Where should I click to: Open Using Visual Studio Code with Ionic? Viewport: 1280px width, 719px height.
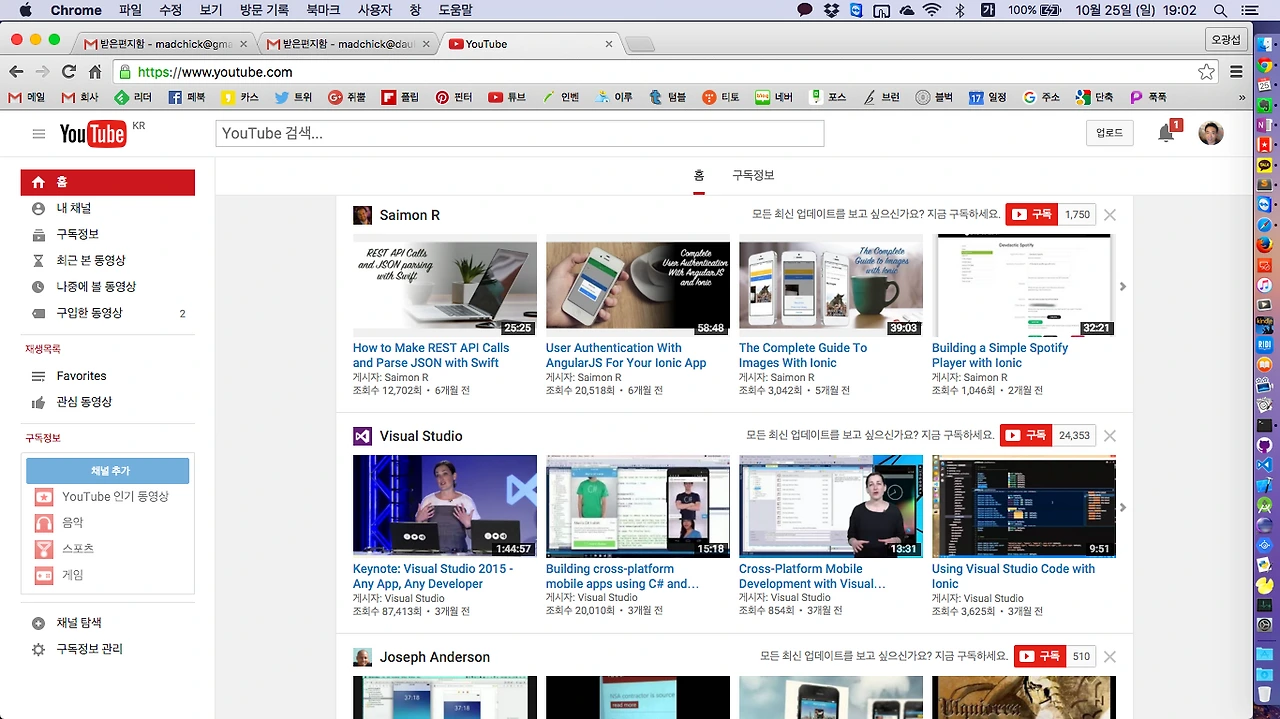coord(1013,576)
